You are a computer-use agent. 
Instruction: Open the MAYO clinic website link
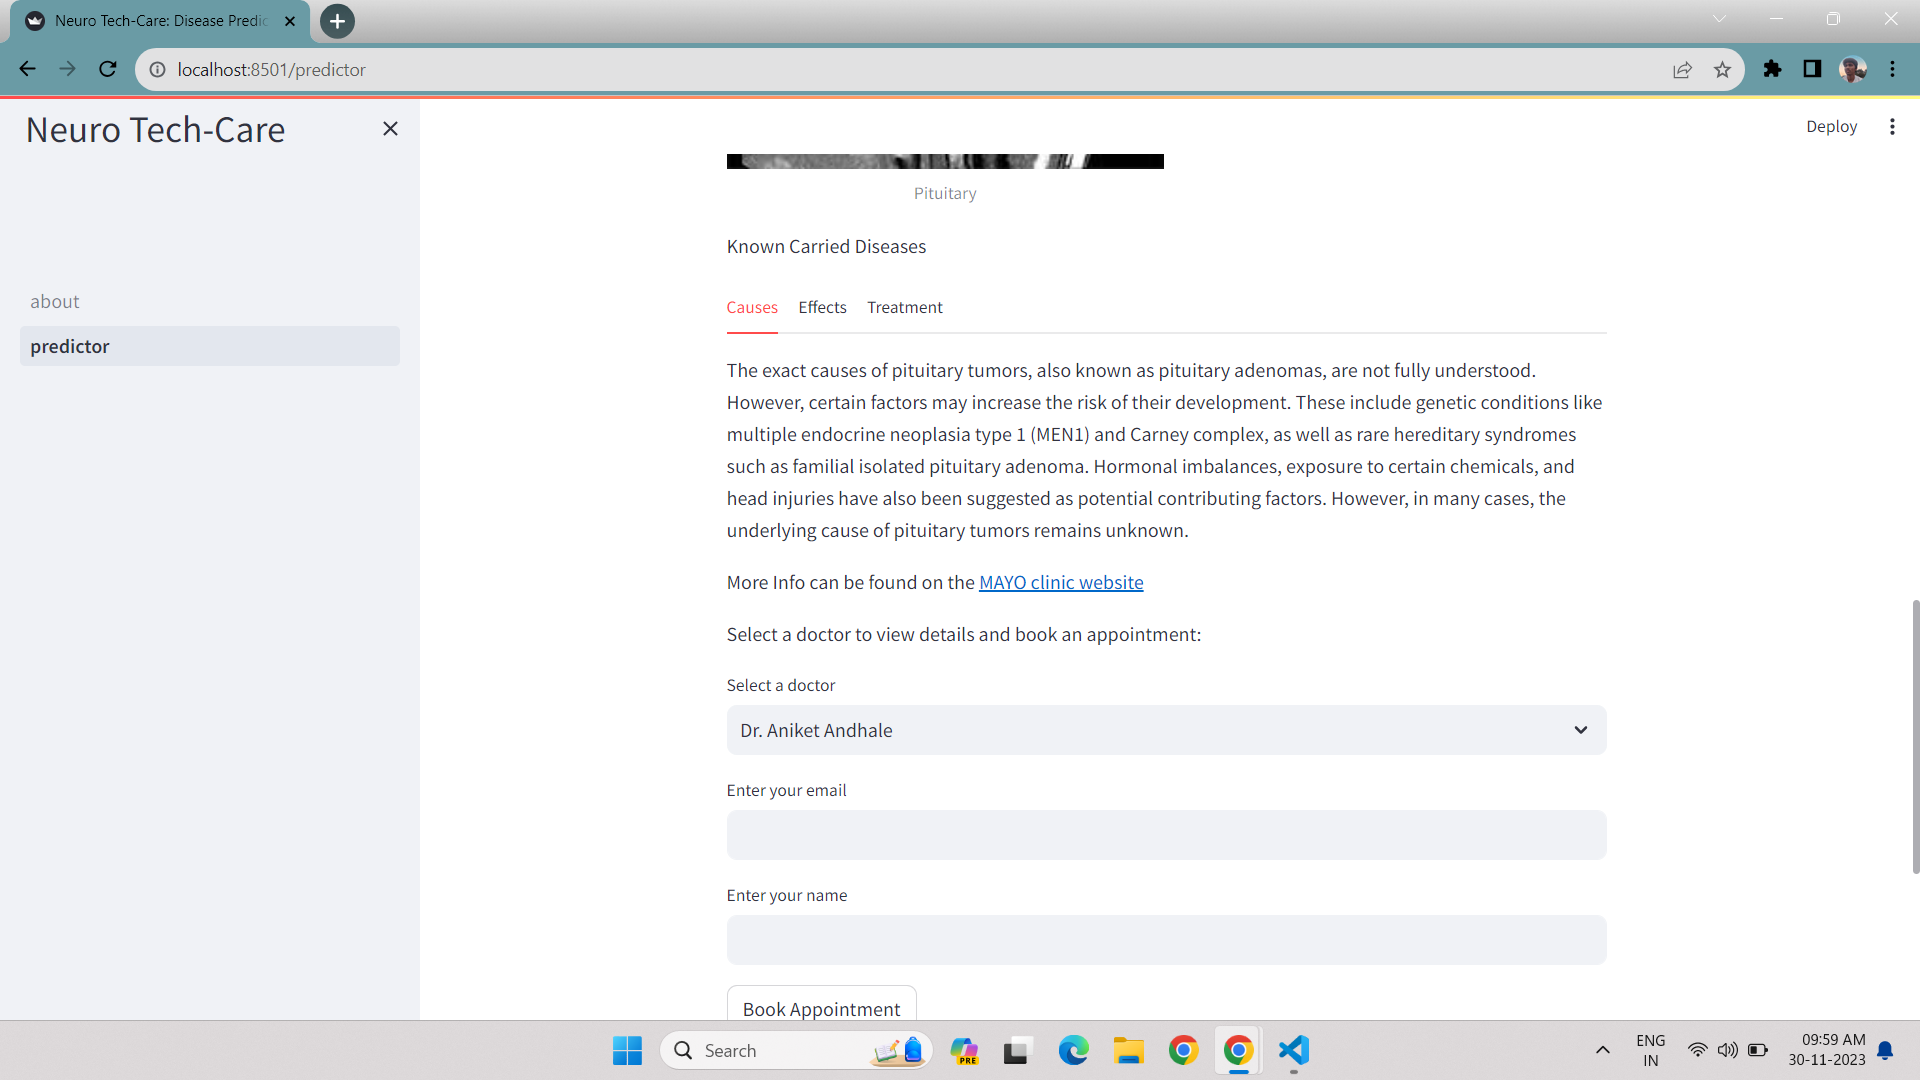(x=1060, y=582)
